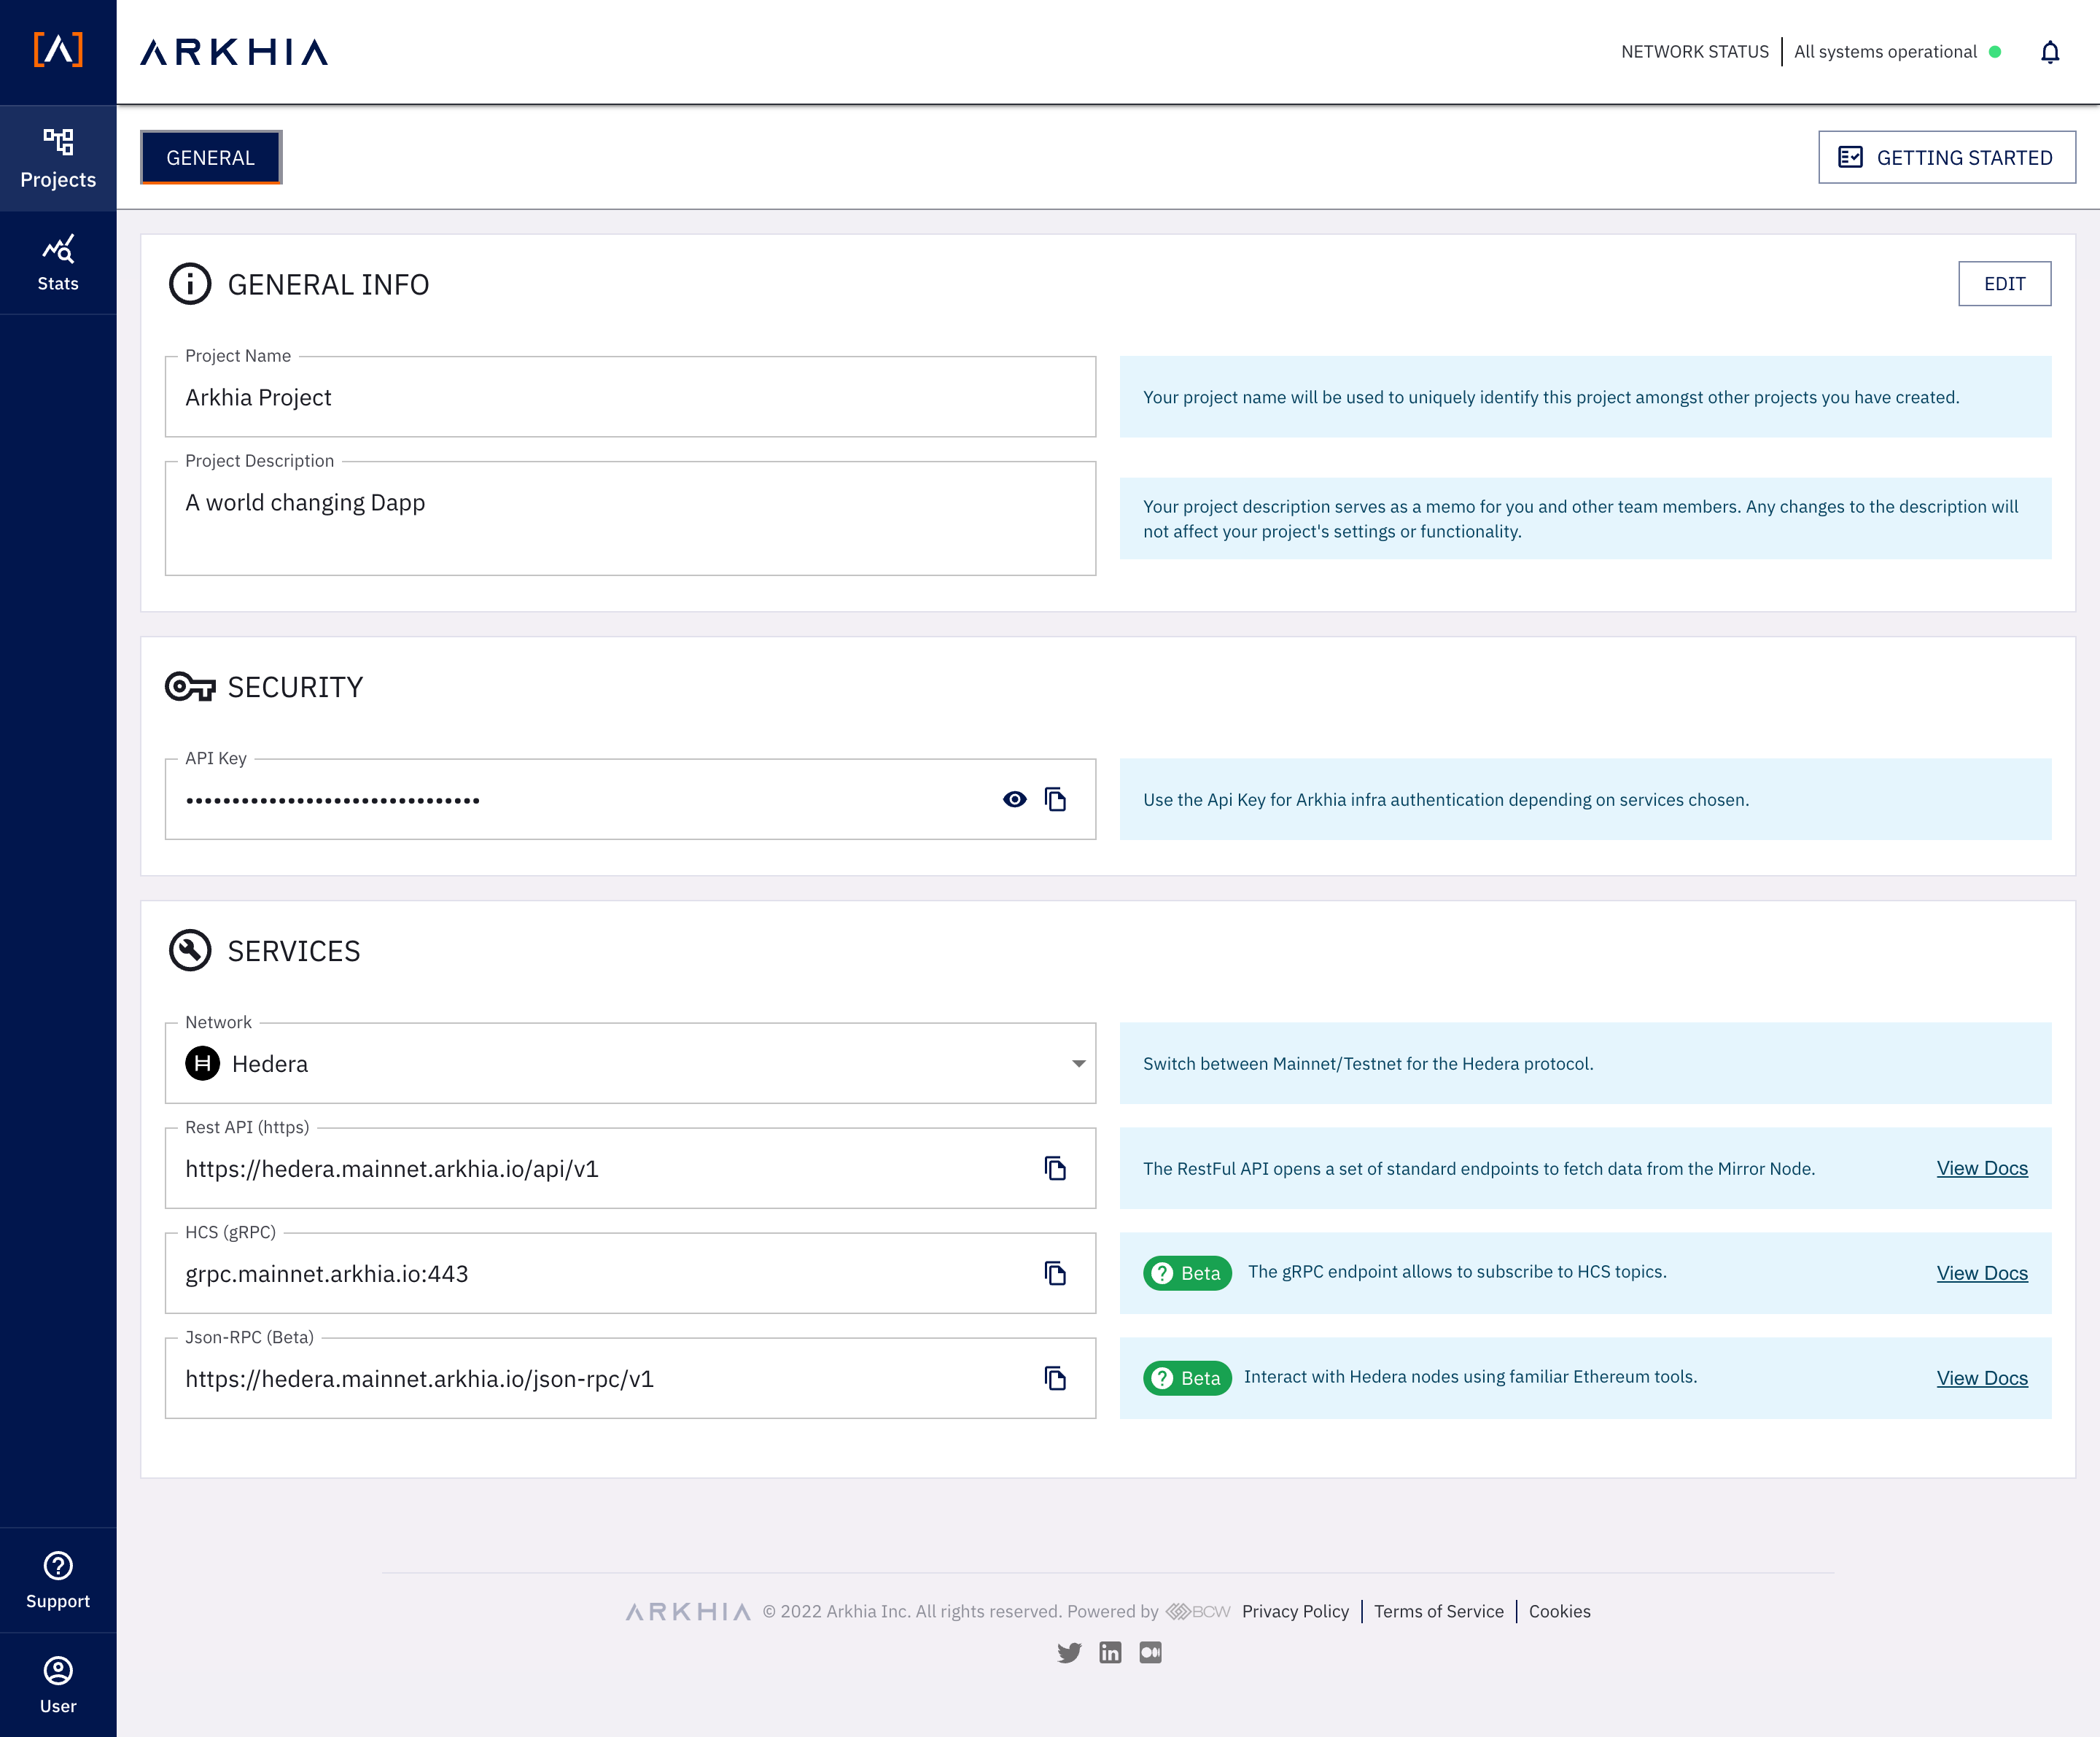Screen dimensions: 2100x1737
Task: Copy the Rest API URL
Action: [1055, 1168]
